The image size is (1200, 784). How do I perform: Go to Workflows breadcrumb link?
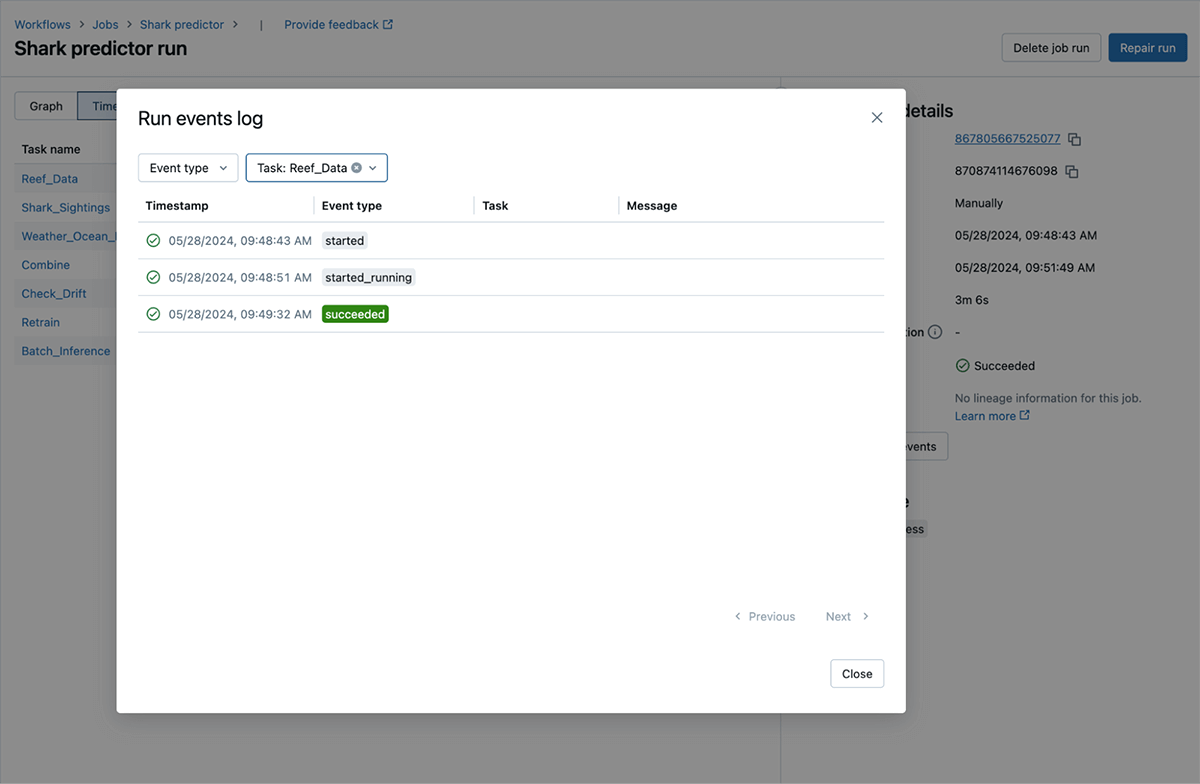(x=42, y=25)
